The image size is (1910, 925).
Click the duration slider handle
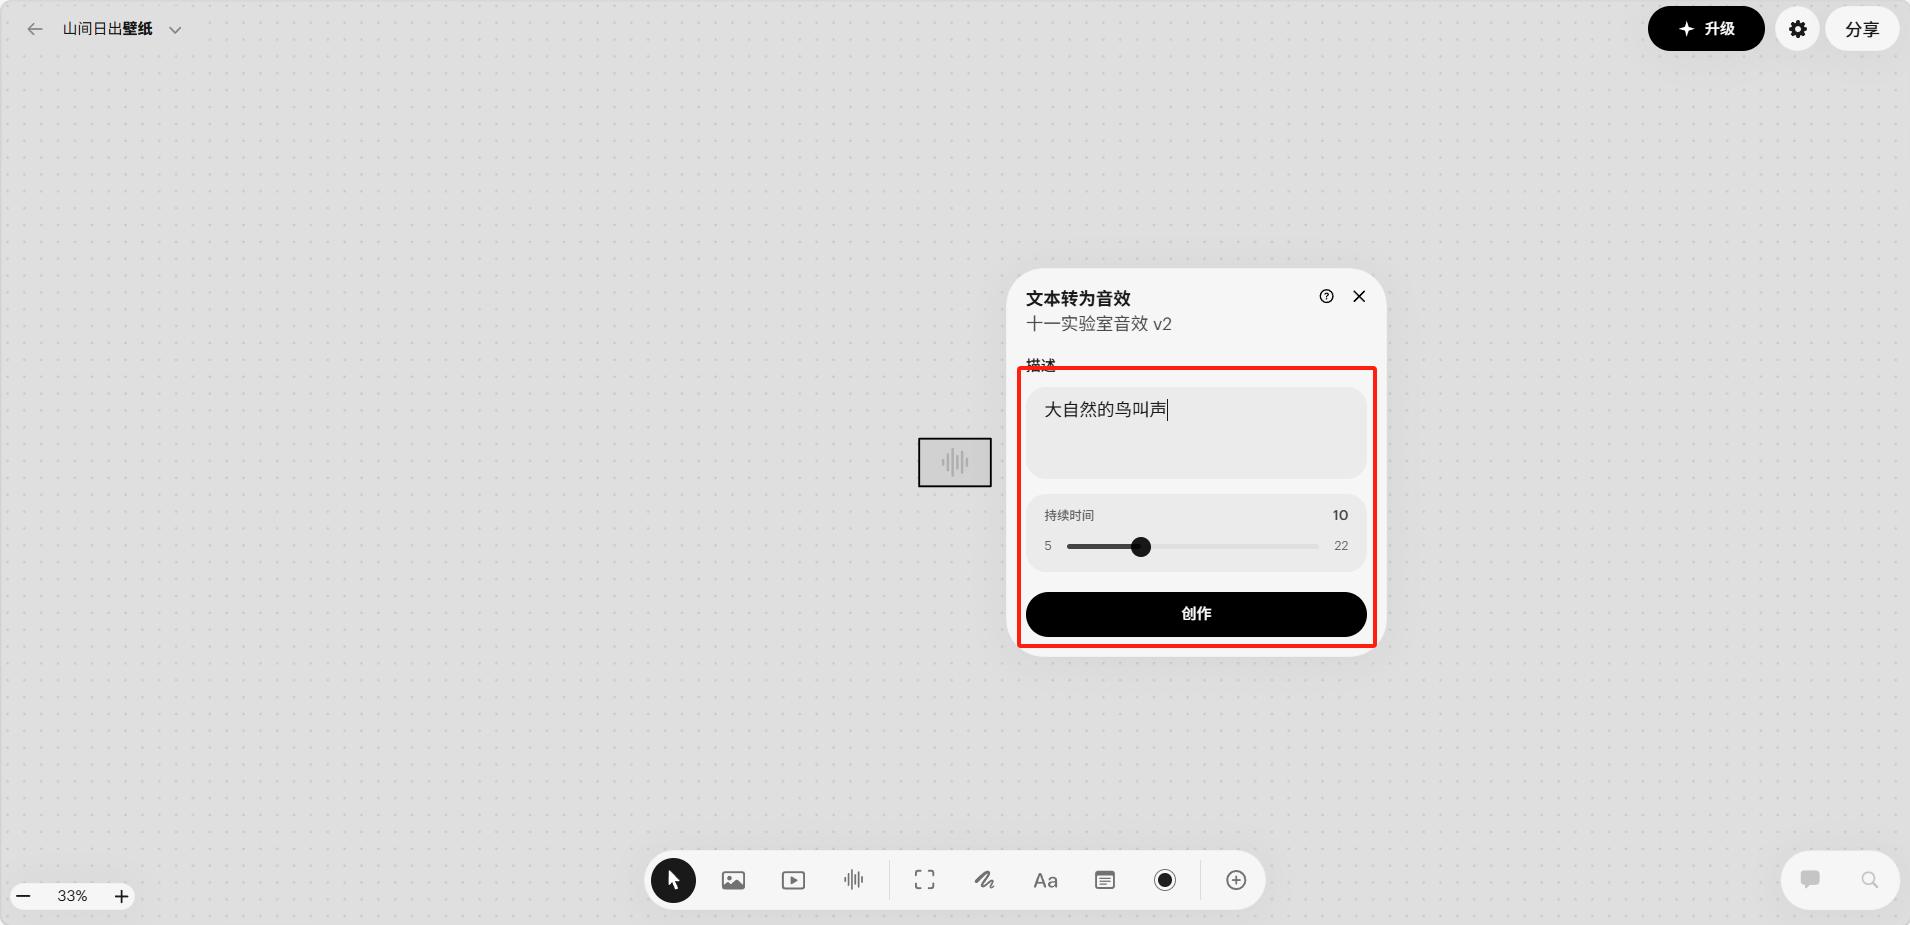[1141, 547]
